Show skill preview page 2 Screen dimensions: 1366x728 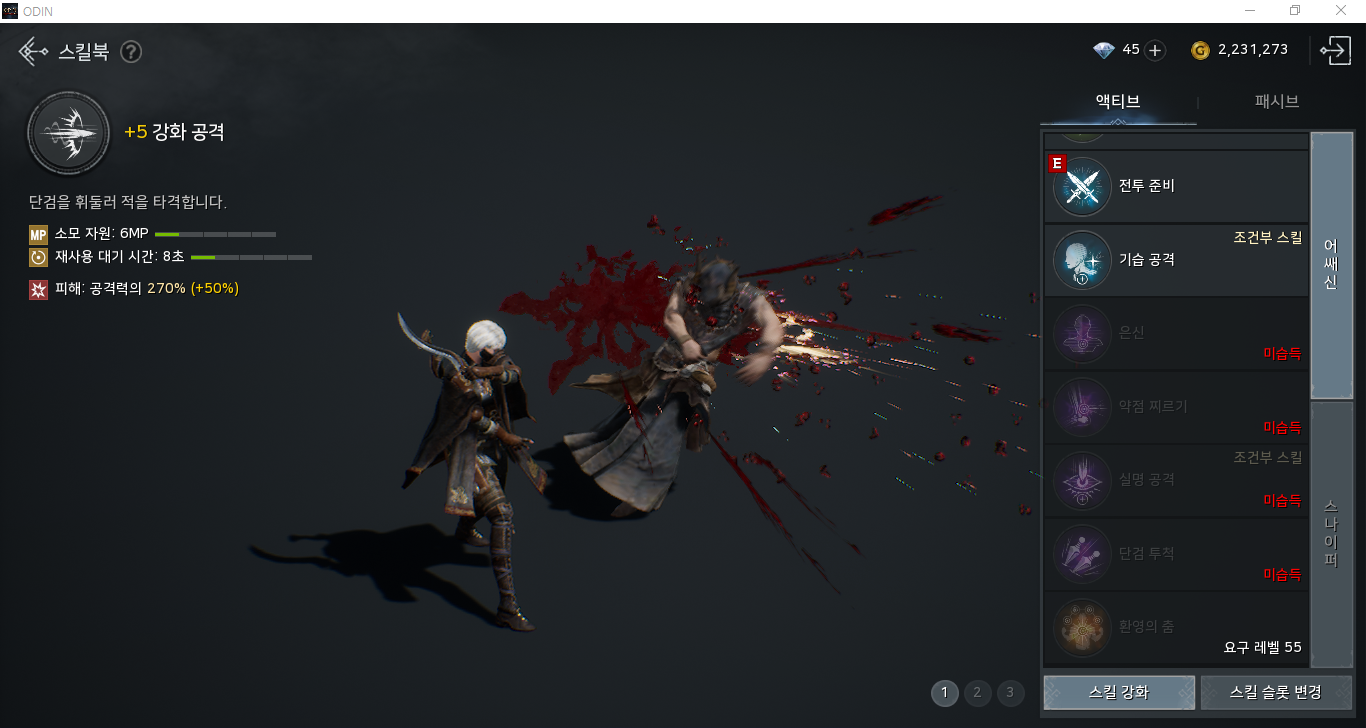coord(977,692)
